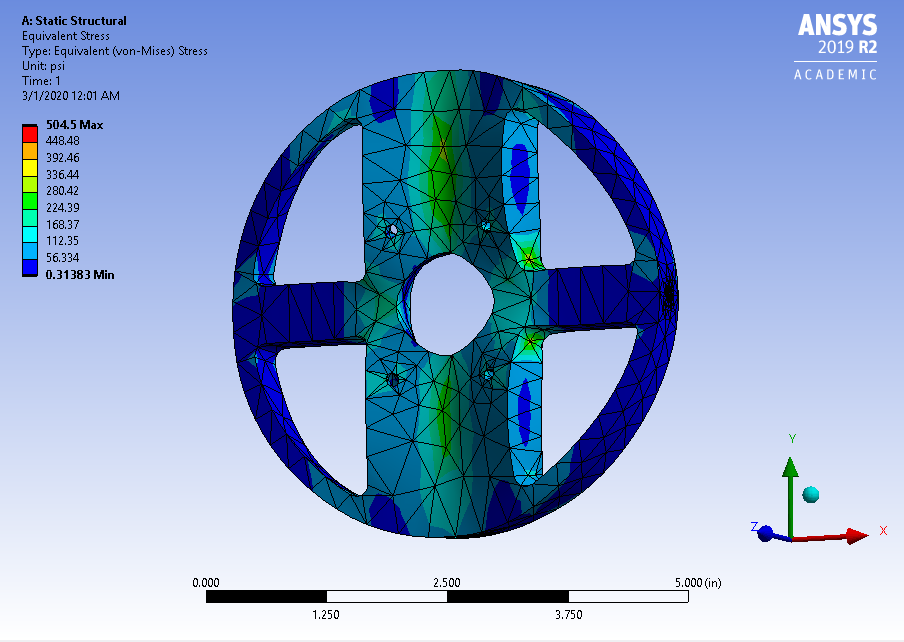Select the legend value 336.44
Image resolution: width=904 pixels, height=642 pixels.
(x=63, y=174)
